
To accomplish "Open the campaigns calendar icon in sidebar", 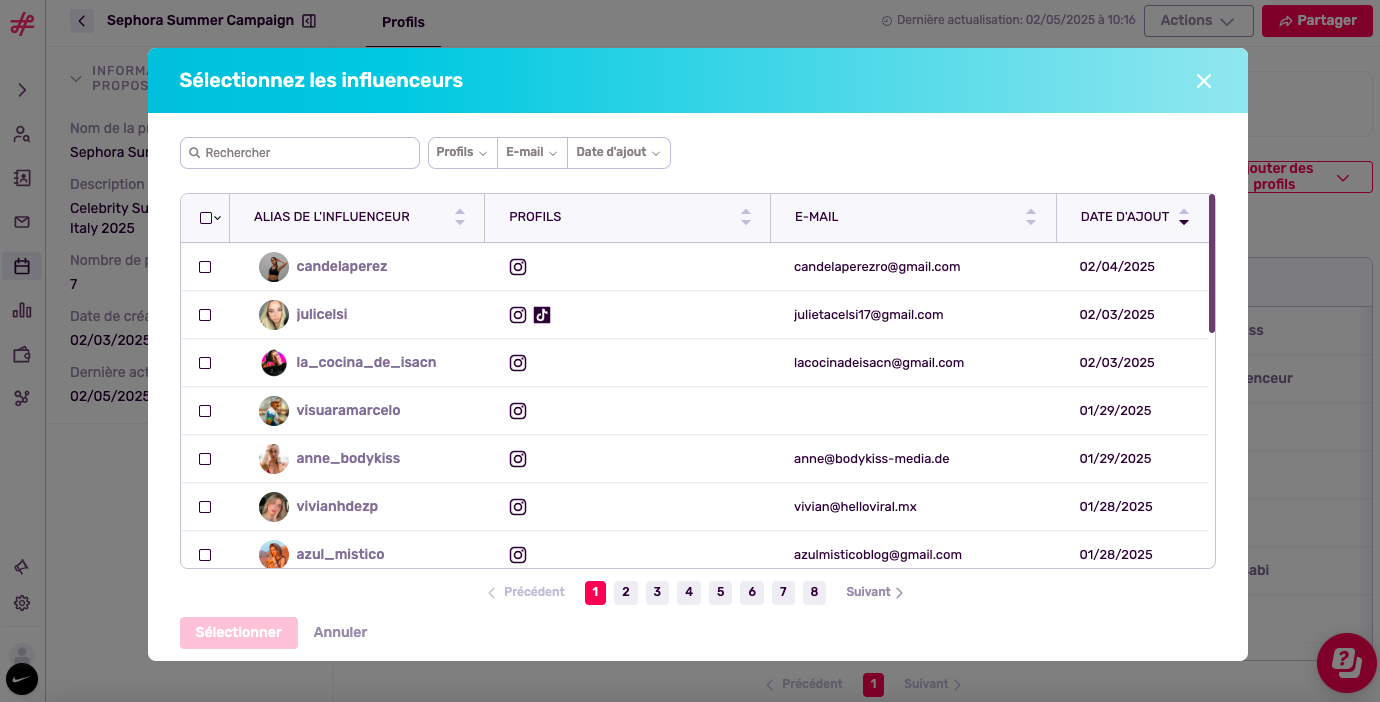I will [x=22, y=266].
